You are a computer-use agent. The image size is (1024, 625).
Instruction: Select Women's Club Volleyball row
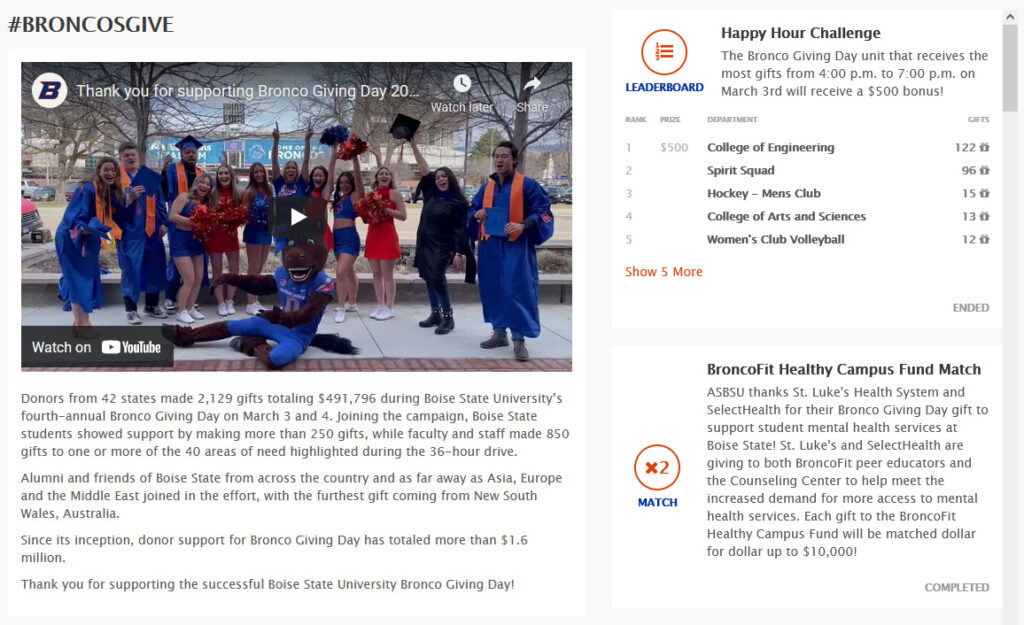(x=807, y=240)
